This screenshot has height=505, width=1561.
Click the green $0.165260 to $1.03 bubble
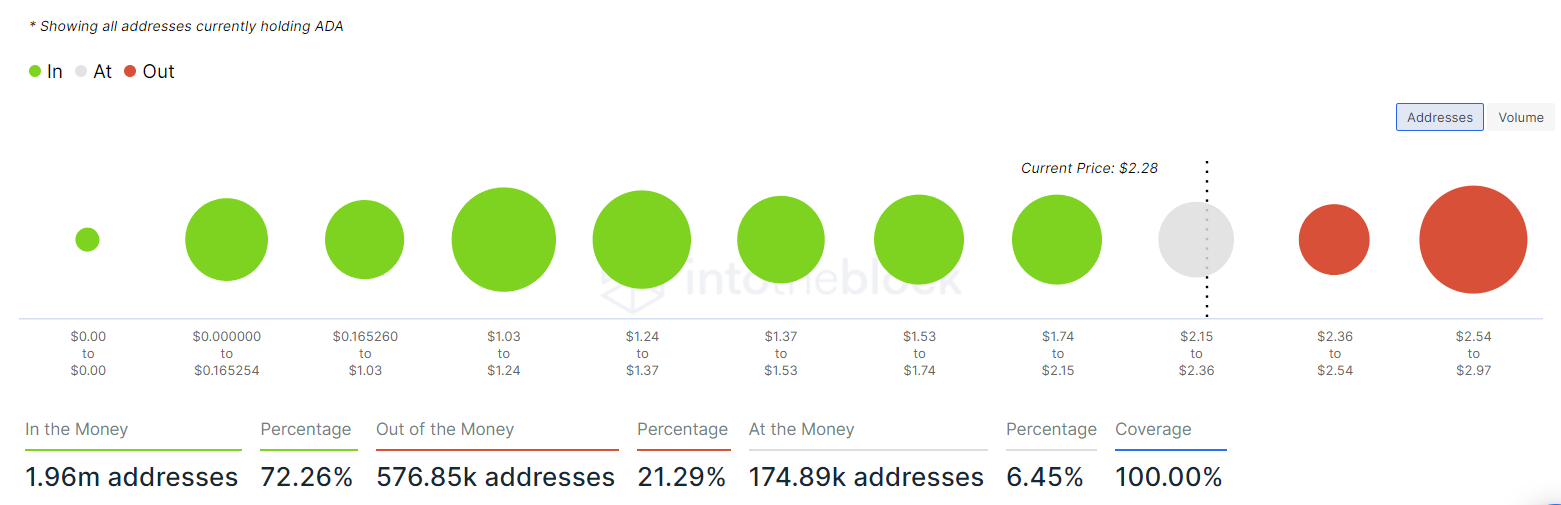365,240
